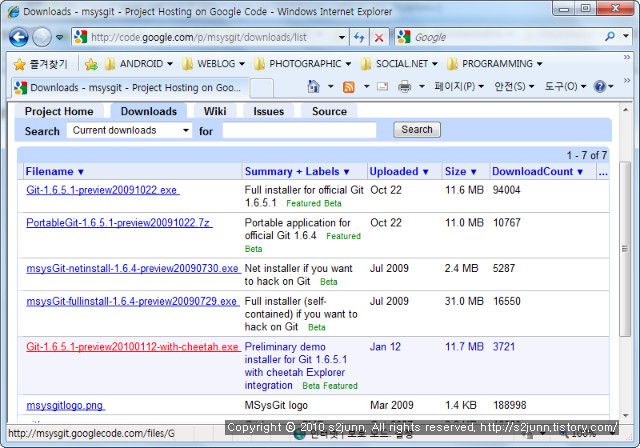This screenshot has width=640, height=448.
Task: Click the Read Mail icon
Action: click(x=382, y=86)
